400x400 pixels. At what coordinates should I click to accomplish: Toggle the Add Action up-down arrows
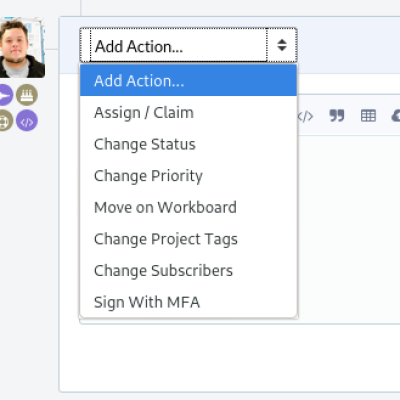click(x=282, y=45)
